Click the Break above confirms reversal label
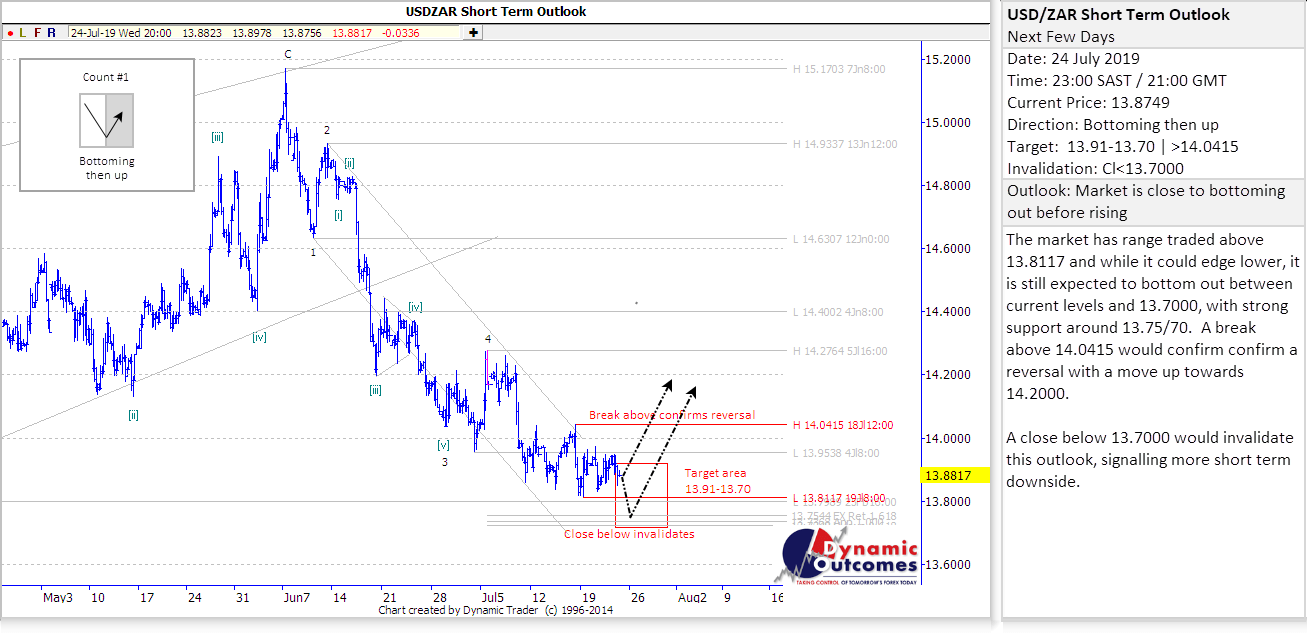1307x633 pixels. click(671, 415)
